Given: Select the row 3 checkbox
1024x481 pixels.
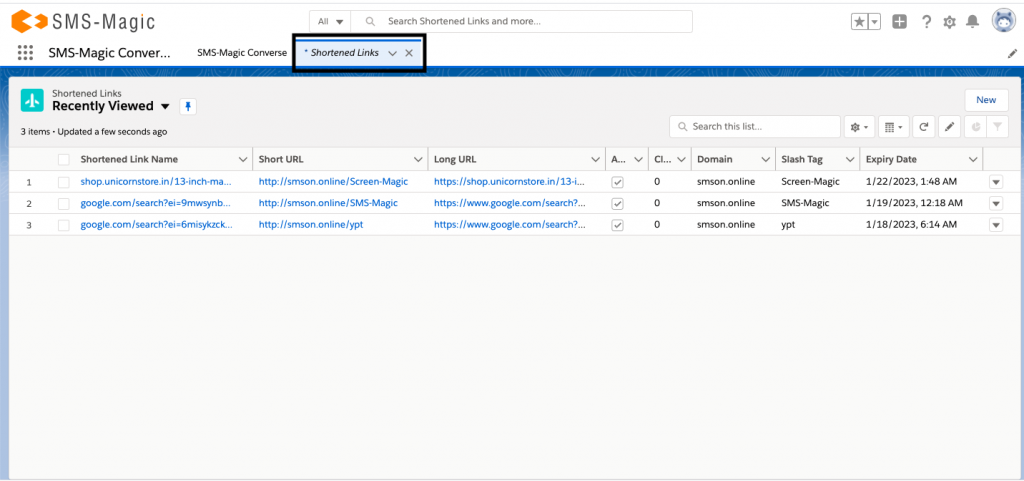Looking at the screenshot, I should point(63,225).
